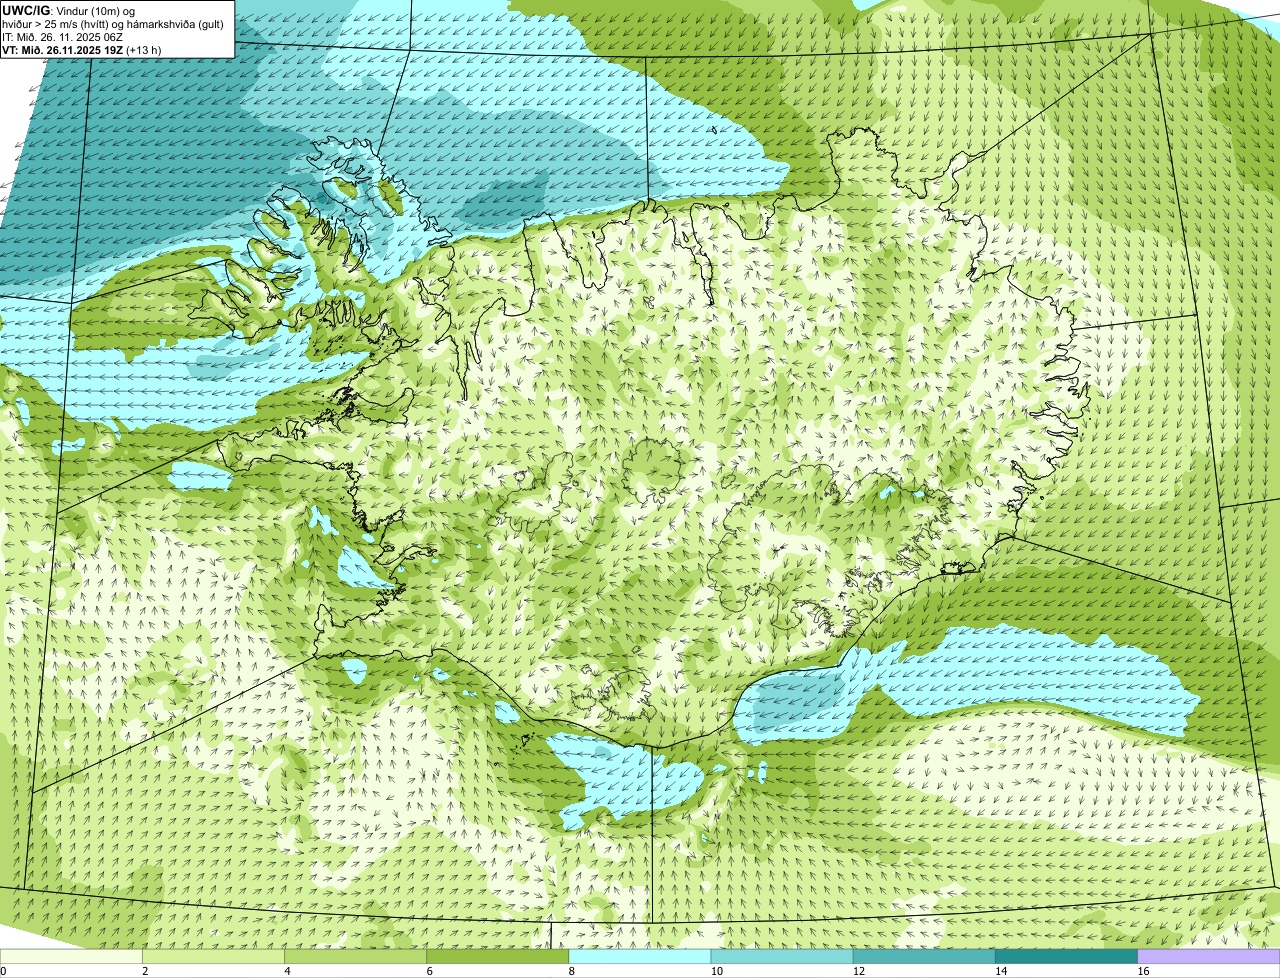Click the initial time 'IT: Mið. 26. 11. 2025 06Z'
Screen dimensions: 1280x978
(64, 37)
